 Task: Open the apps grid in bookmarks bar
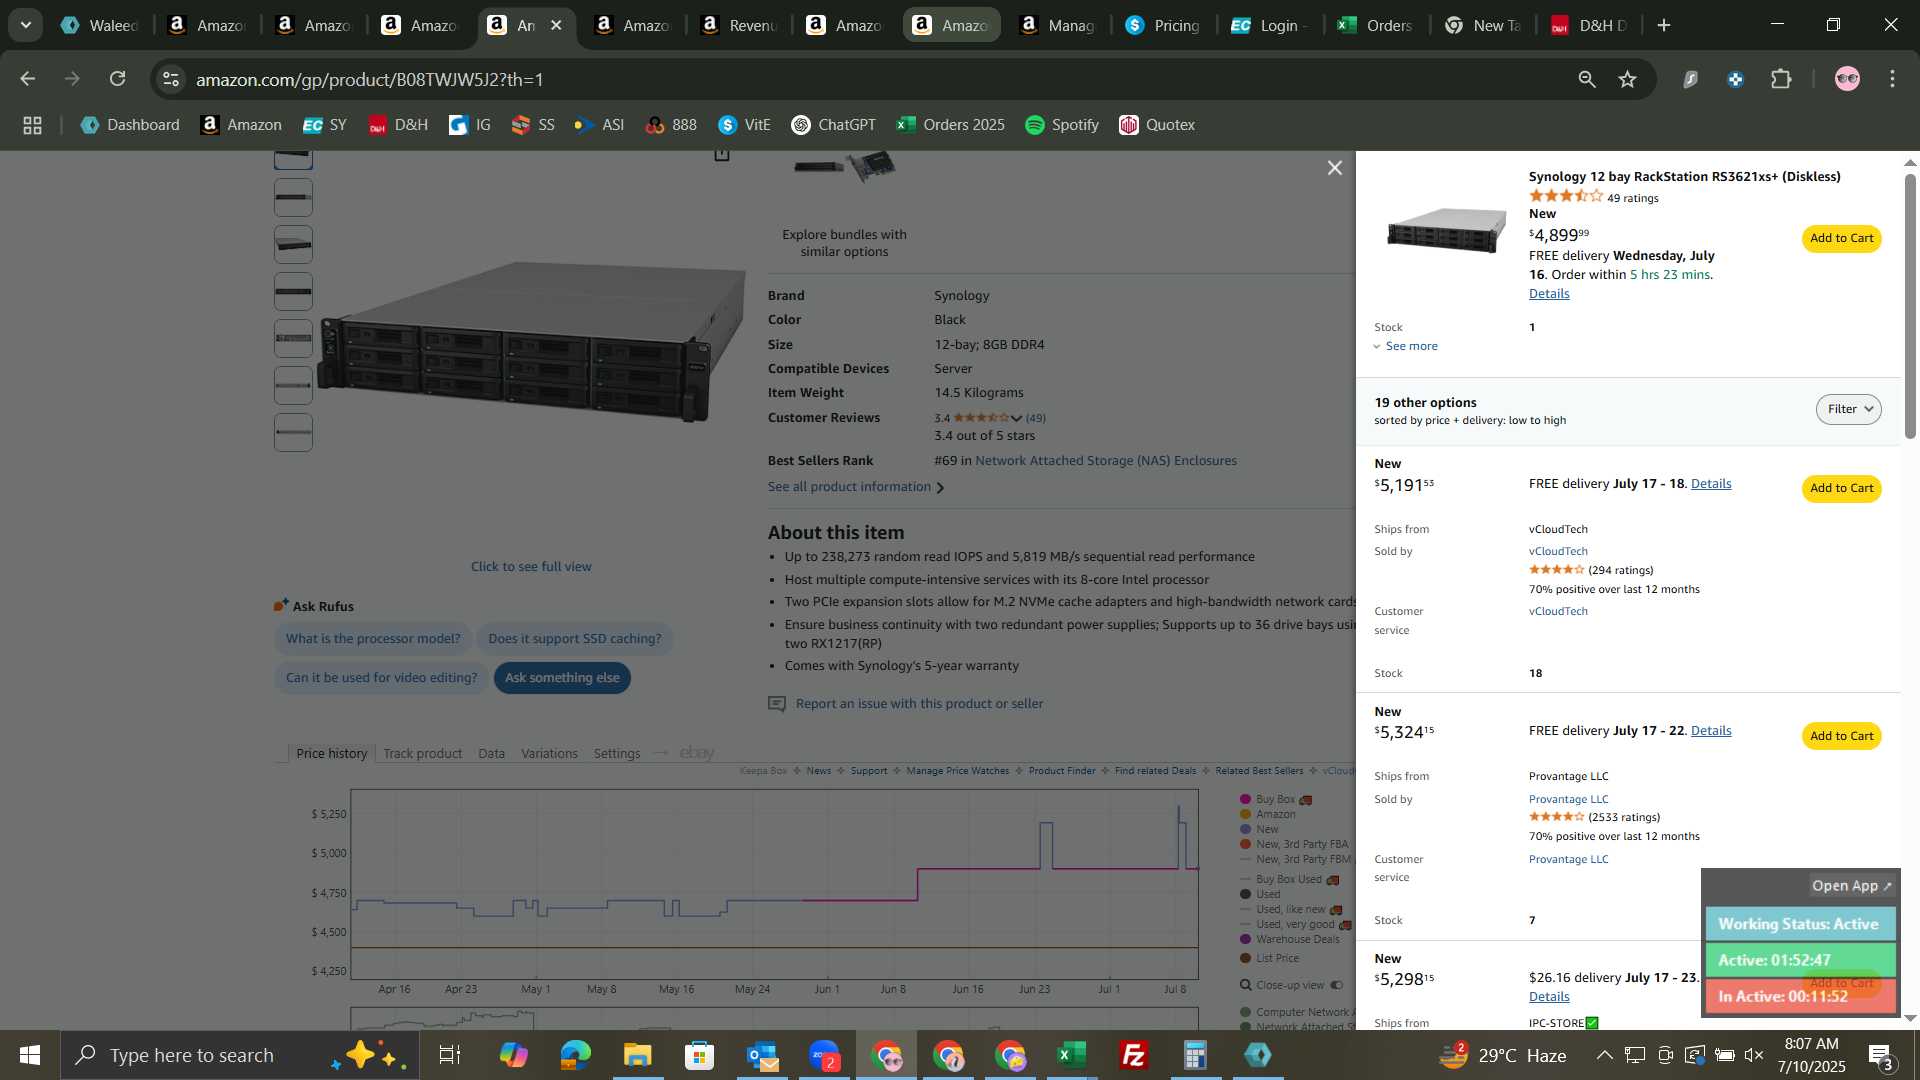tap(32, 125)
